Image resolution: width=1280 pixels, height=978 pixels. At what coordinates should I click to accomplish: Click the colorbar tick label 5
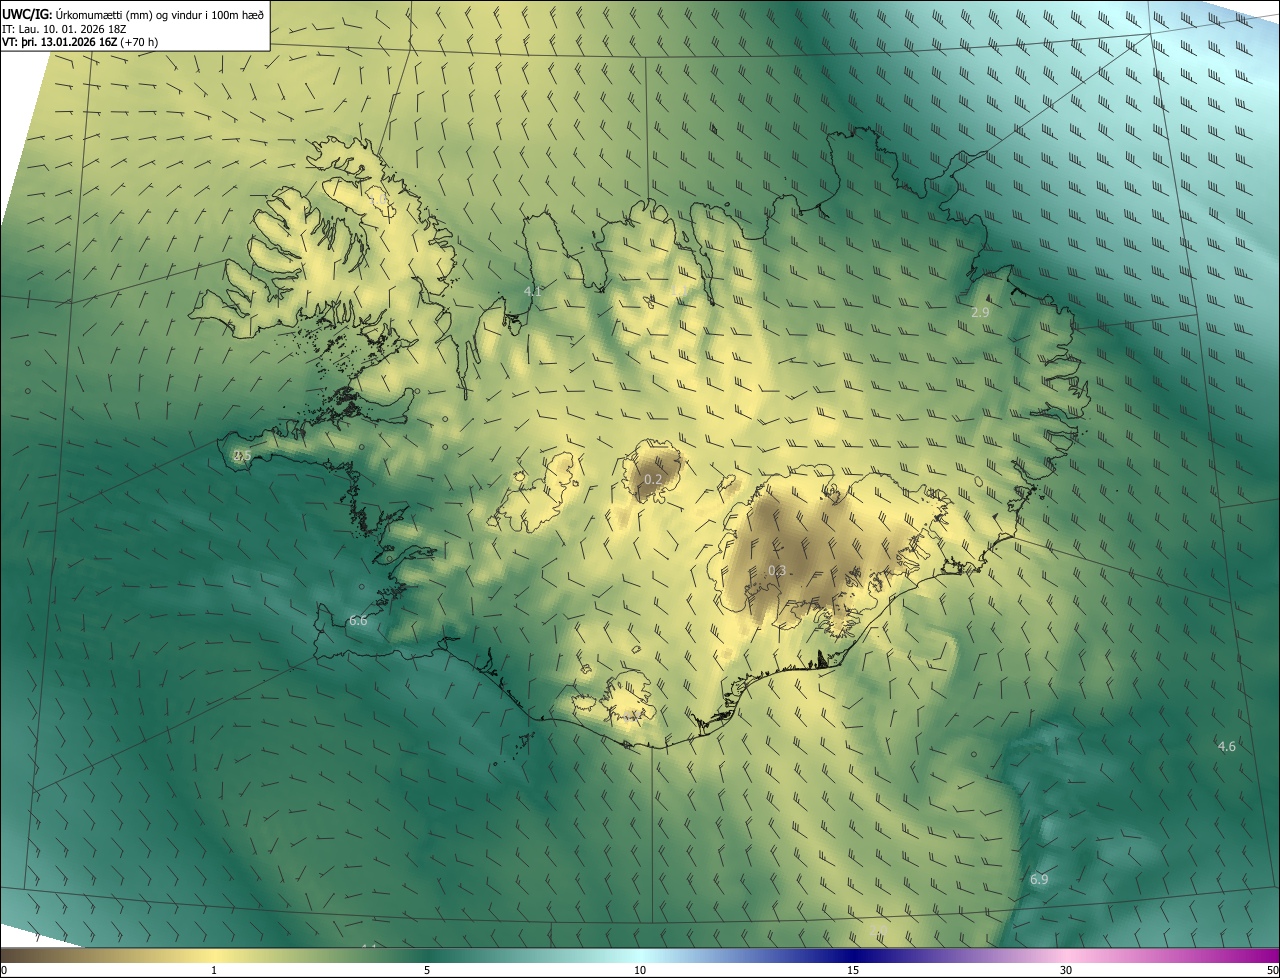click(x=427, y=970)
